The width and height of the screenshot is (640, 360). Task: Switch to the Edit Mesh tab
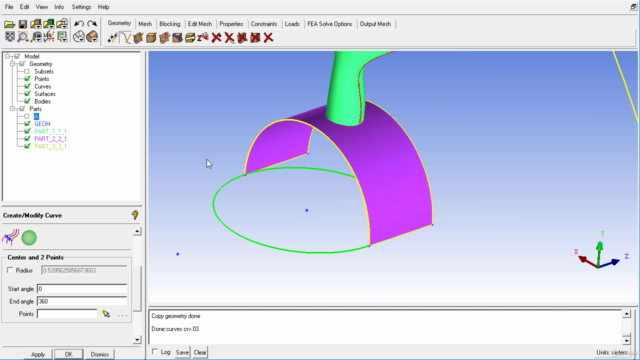tap(200, 24)
